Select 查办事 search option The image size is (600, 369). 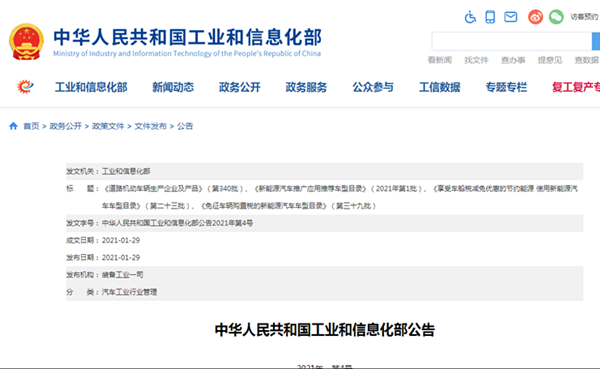tap(513, 60)
